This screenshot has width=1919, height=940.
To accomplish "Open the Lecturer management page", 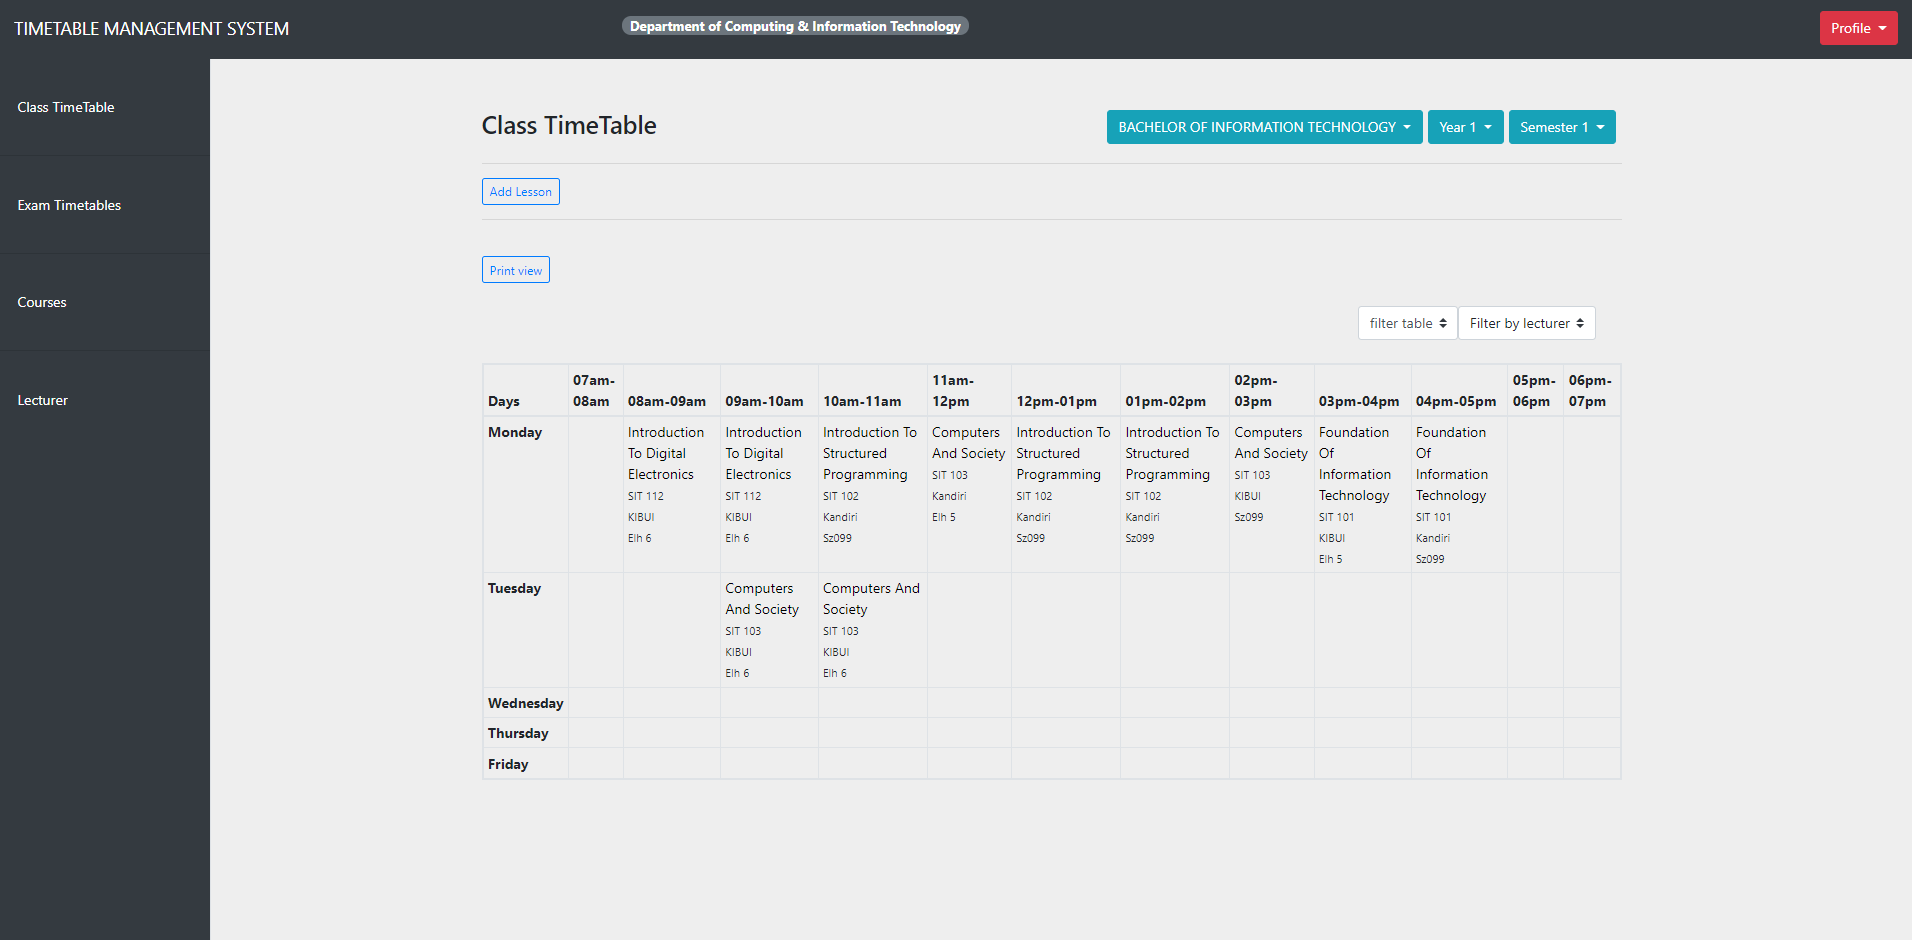I will pyautogui.click(x=42, y=400).
